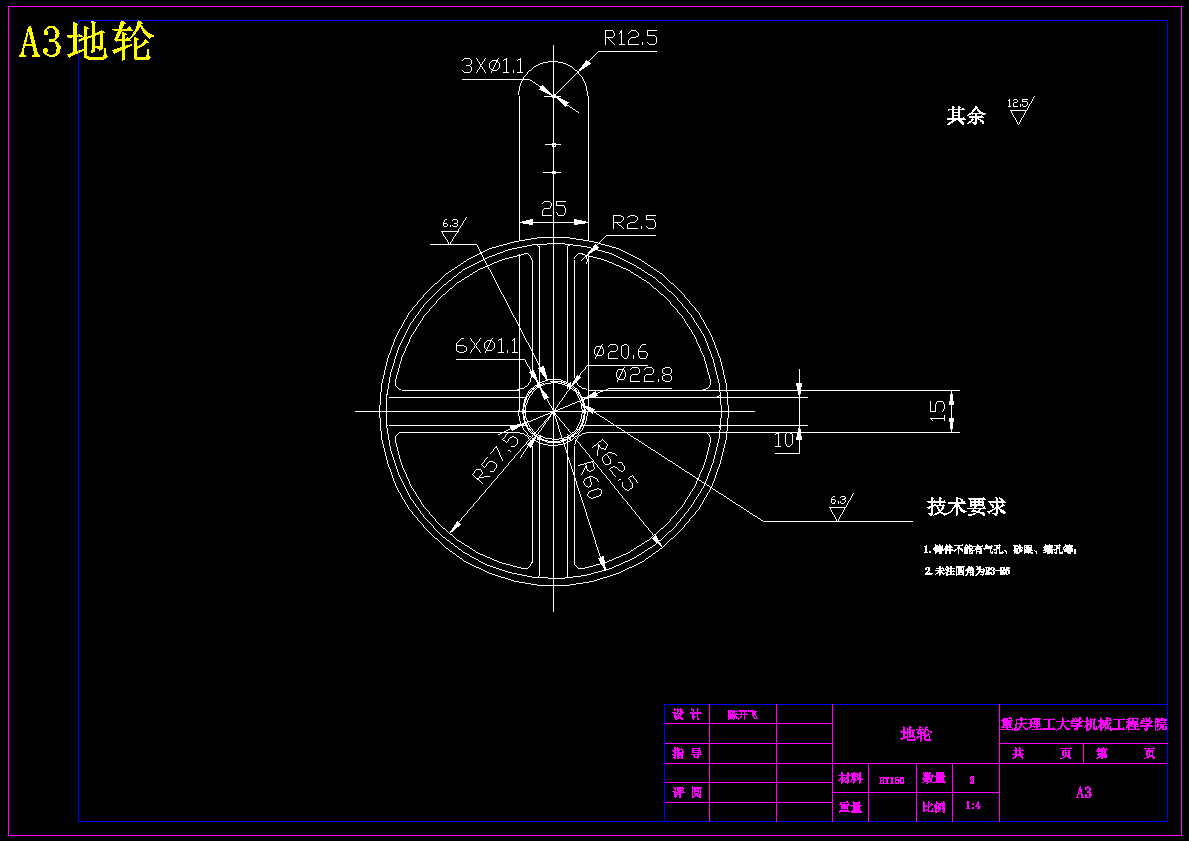1189x841 pixels.
Task: Select the "Ø22.8" diameter dimension
Action: [x=644, y=375]
